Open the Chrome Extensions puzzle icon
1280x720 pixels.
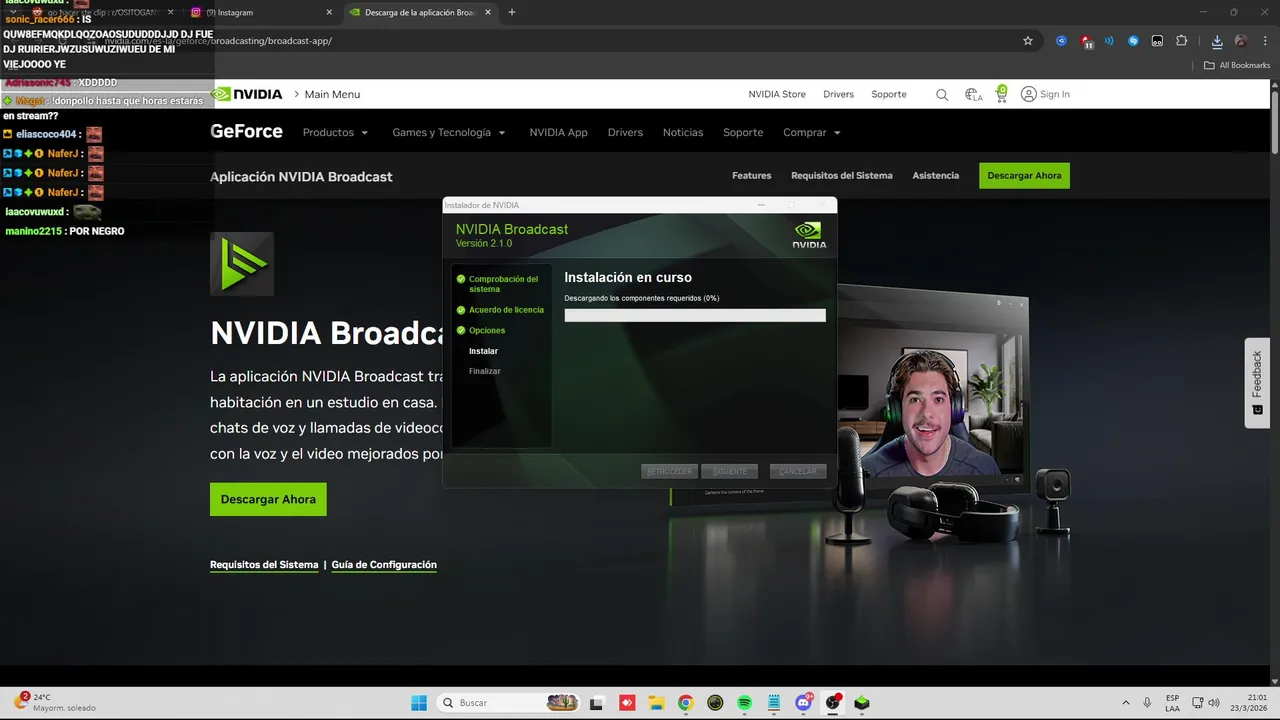[1181, 41]
